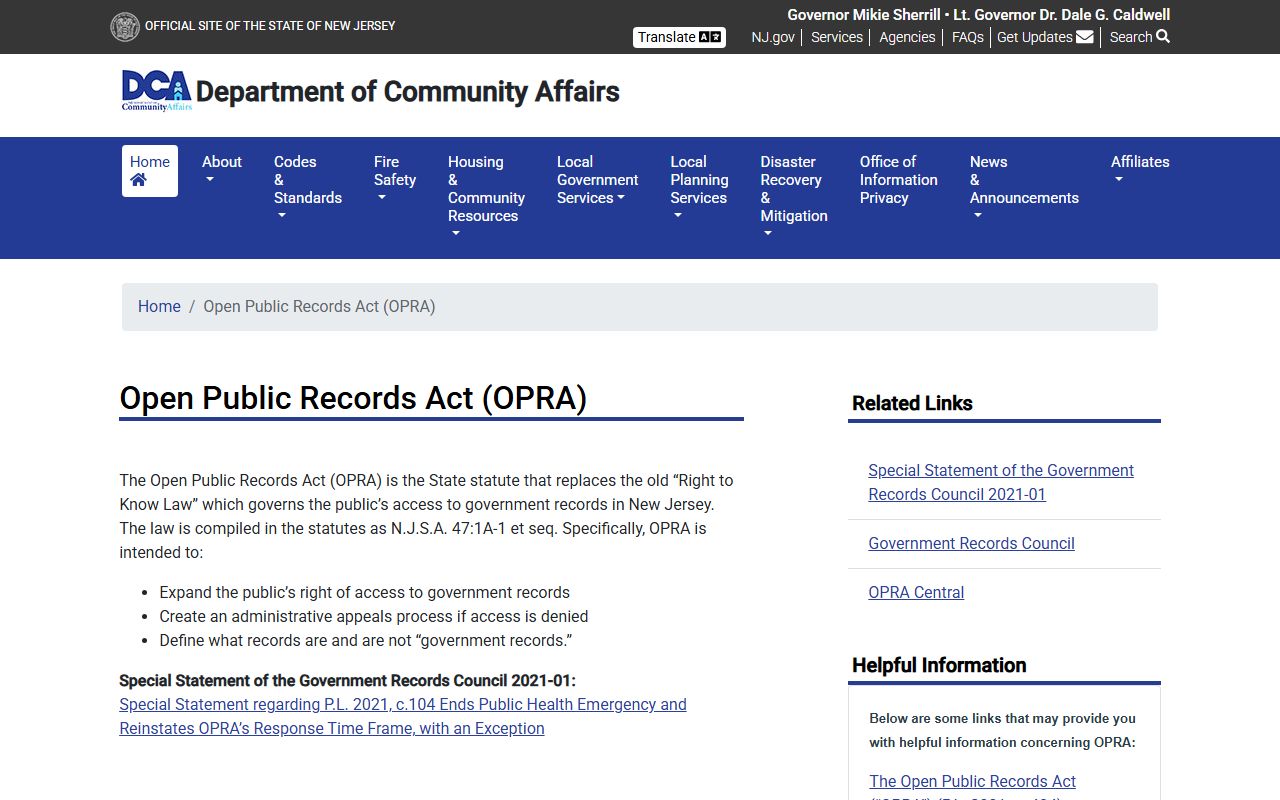Open Office of Information Privacy page
1280x800 pixels.
click(899, 180)
